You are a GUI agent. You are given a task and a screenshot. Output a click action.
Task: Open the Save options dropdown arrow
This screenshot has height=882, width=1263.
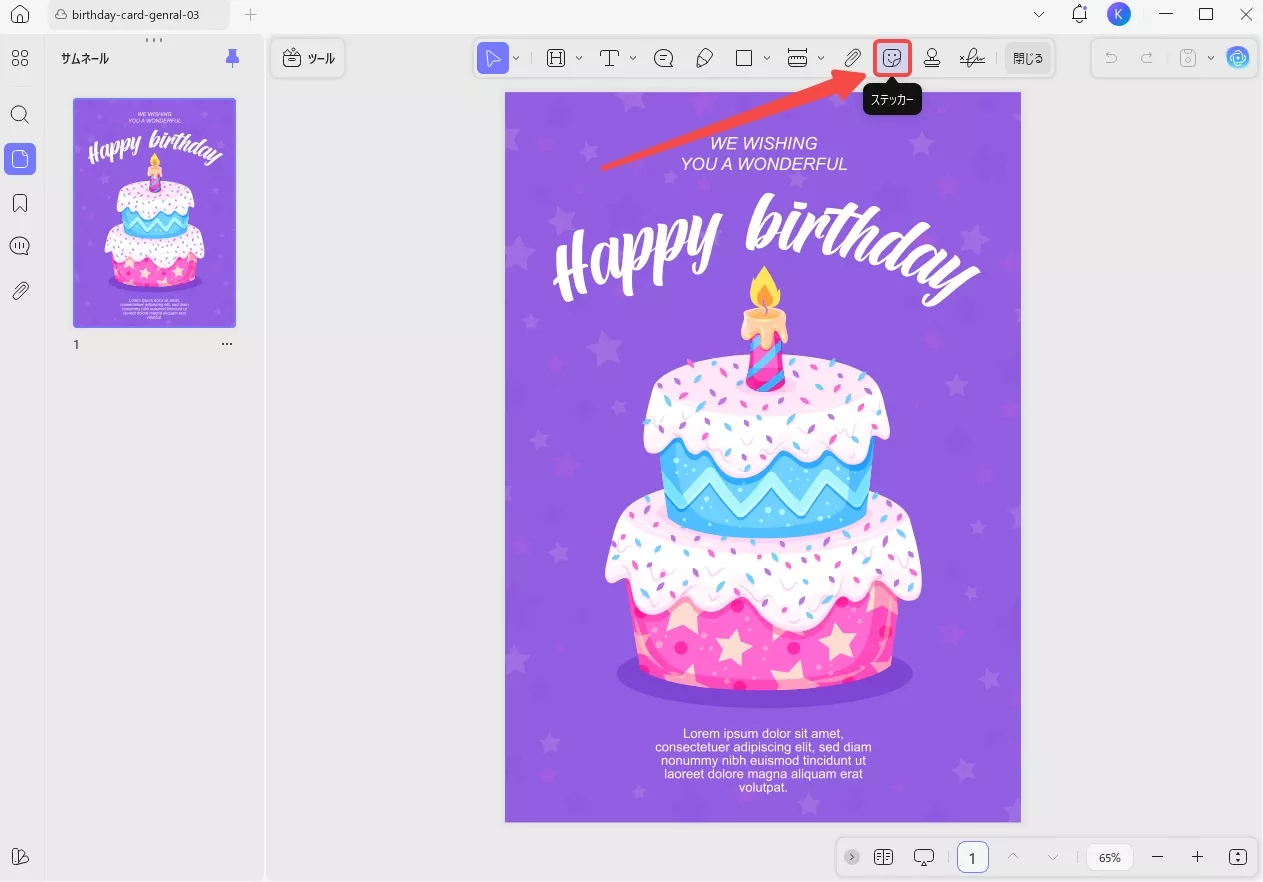[1211, 58]
